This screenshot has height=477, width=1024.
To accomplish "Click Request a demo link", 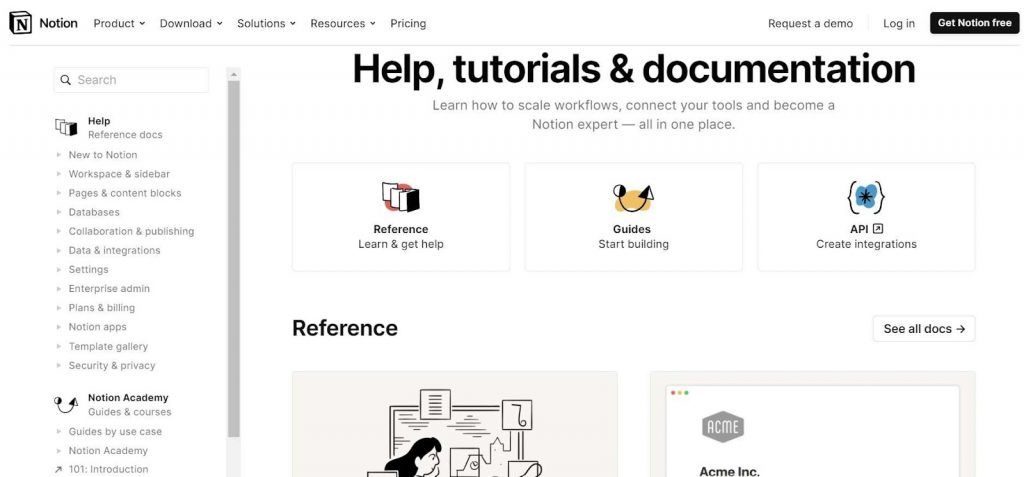I will tap(810, 24).
